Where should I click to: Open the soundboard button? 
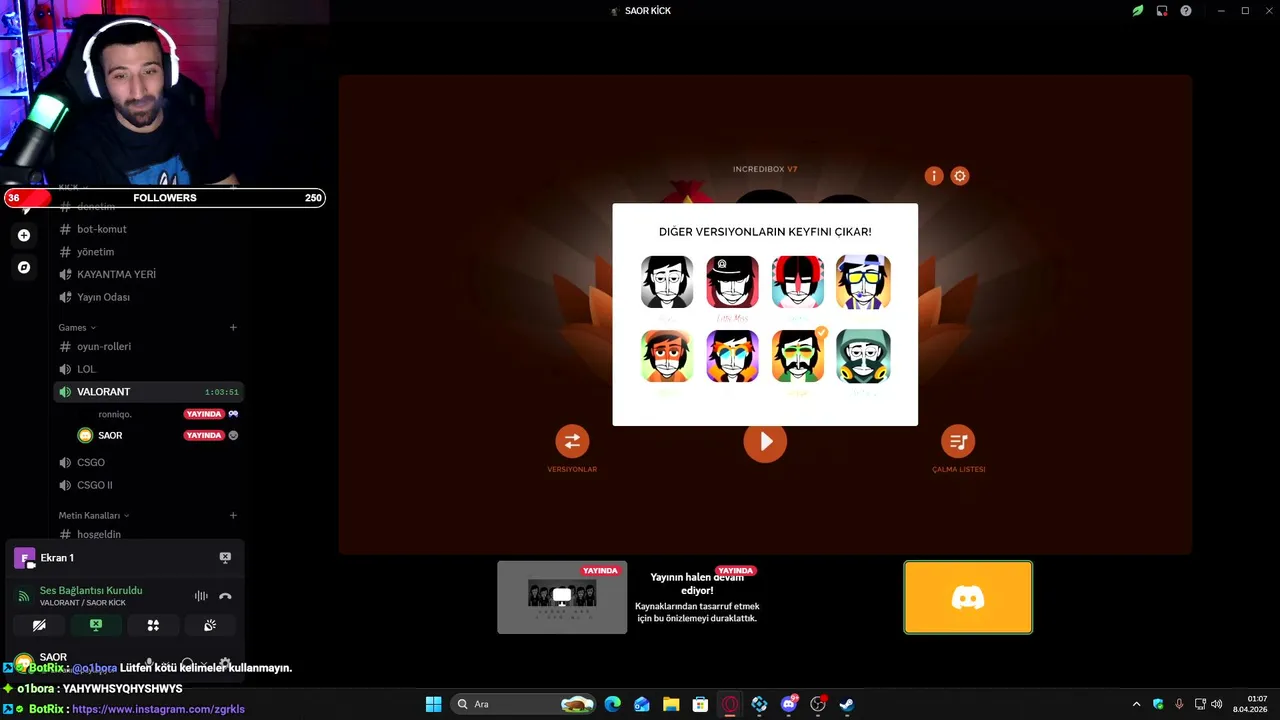pyautogui.click(x=210, y=625)
